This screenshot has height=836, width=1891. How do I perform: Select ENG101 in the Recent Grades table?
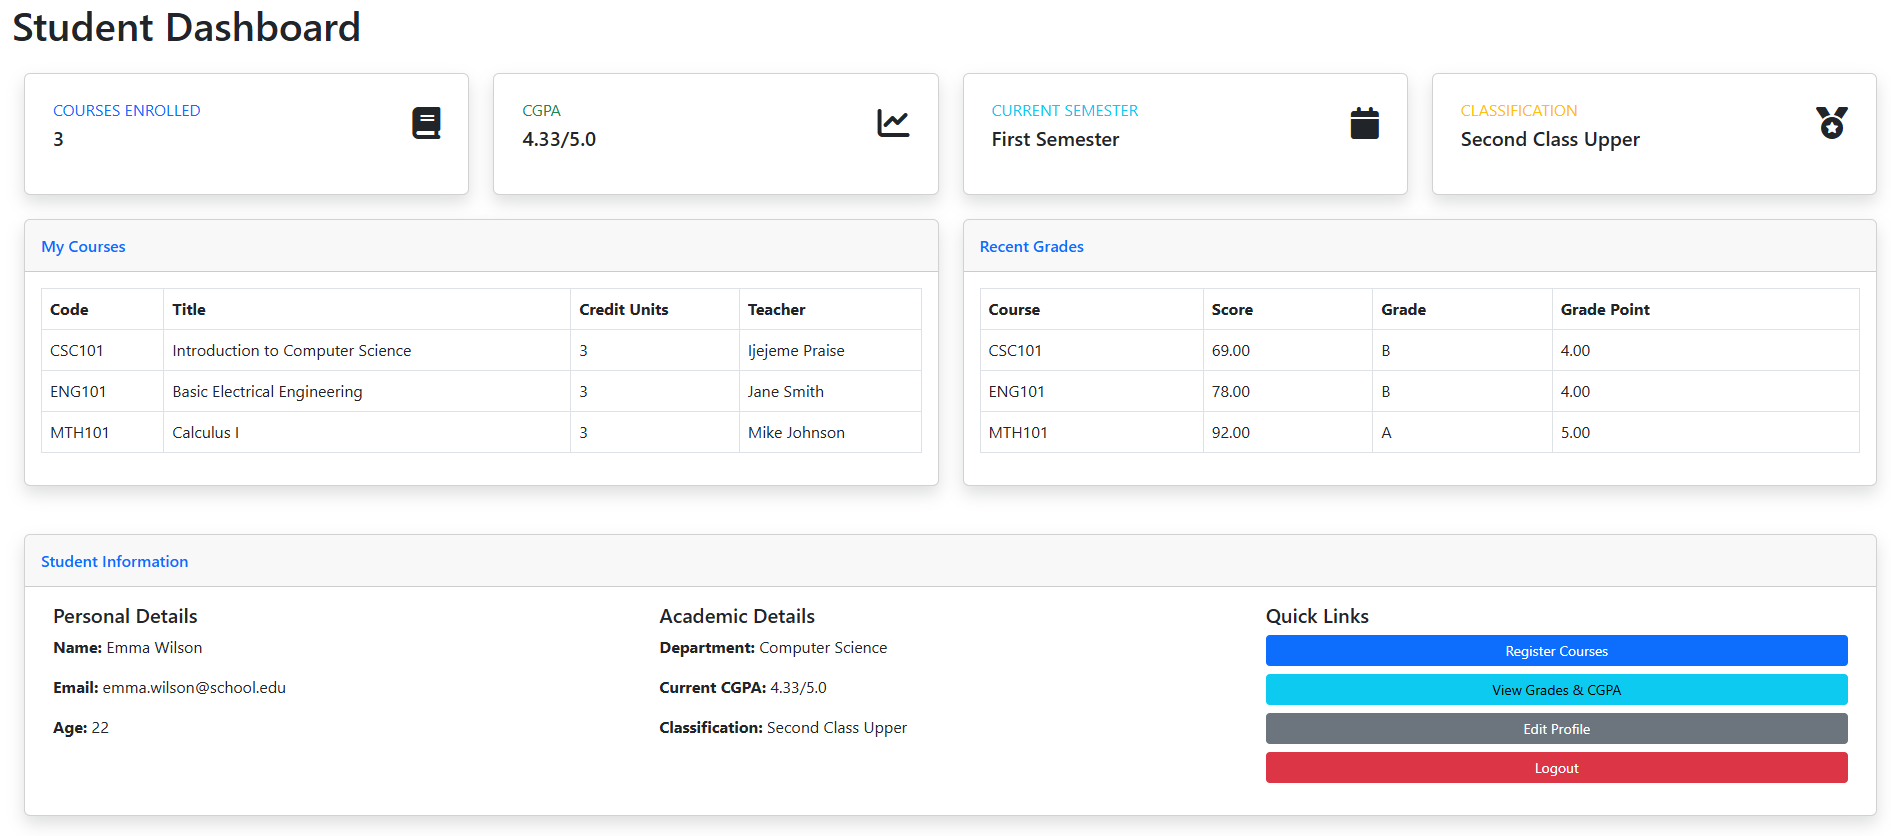click(x=1016, y=391)
